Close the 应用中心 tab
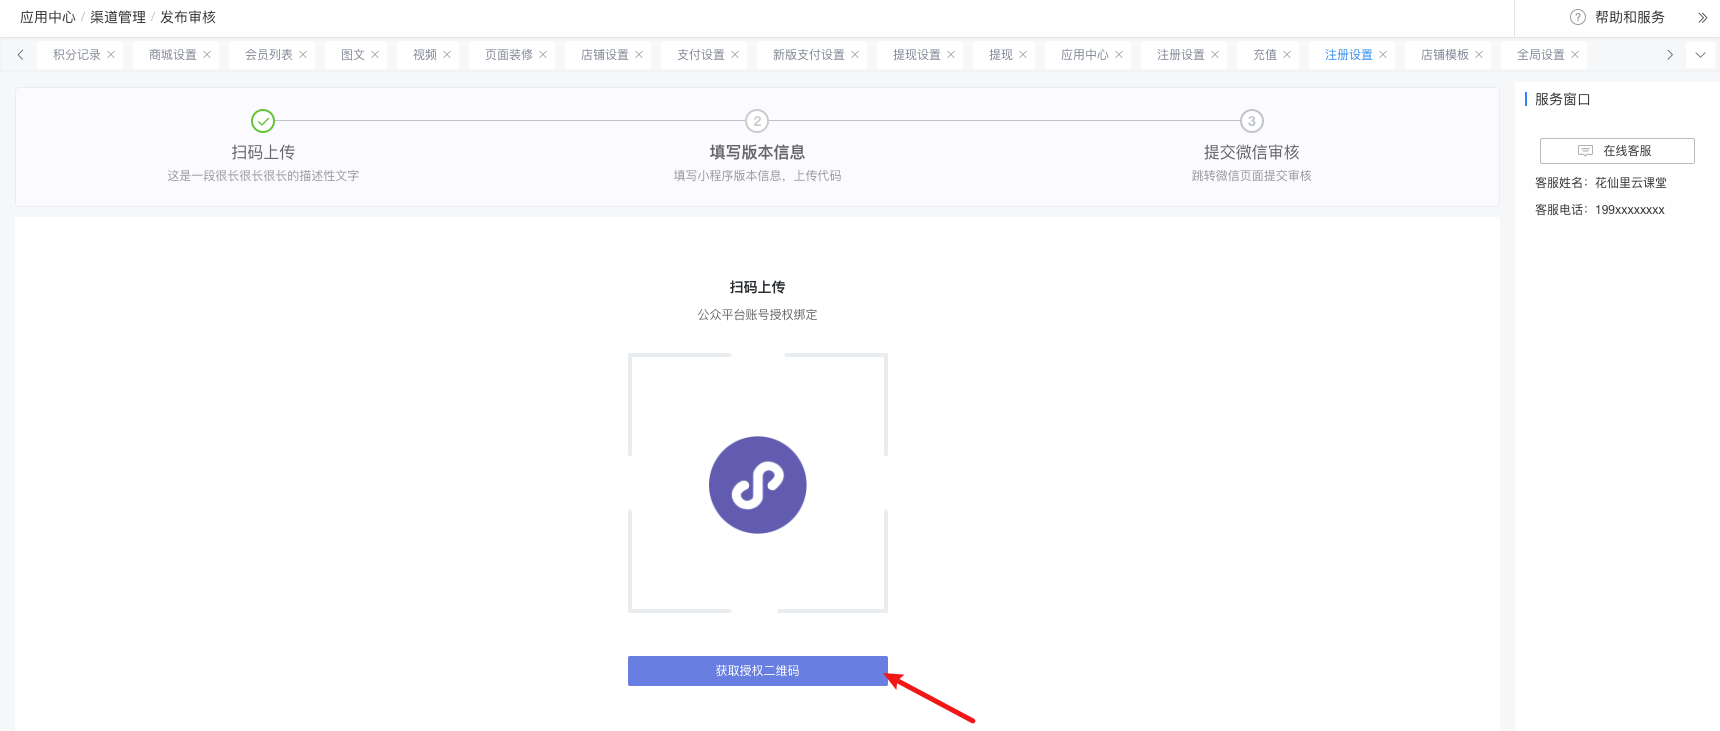1720x731 pixels. point(1119,55)
